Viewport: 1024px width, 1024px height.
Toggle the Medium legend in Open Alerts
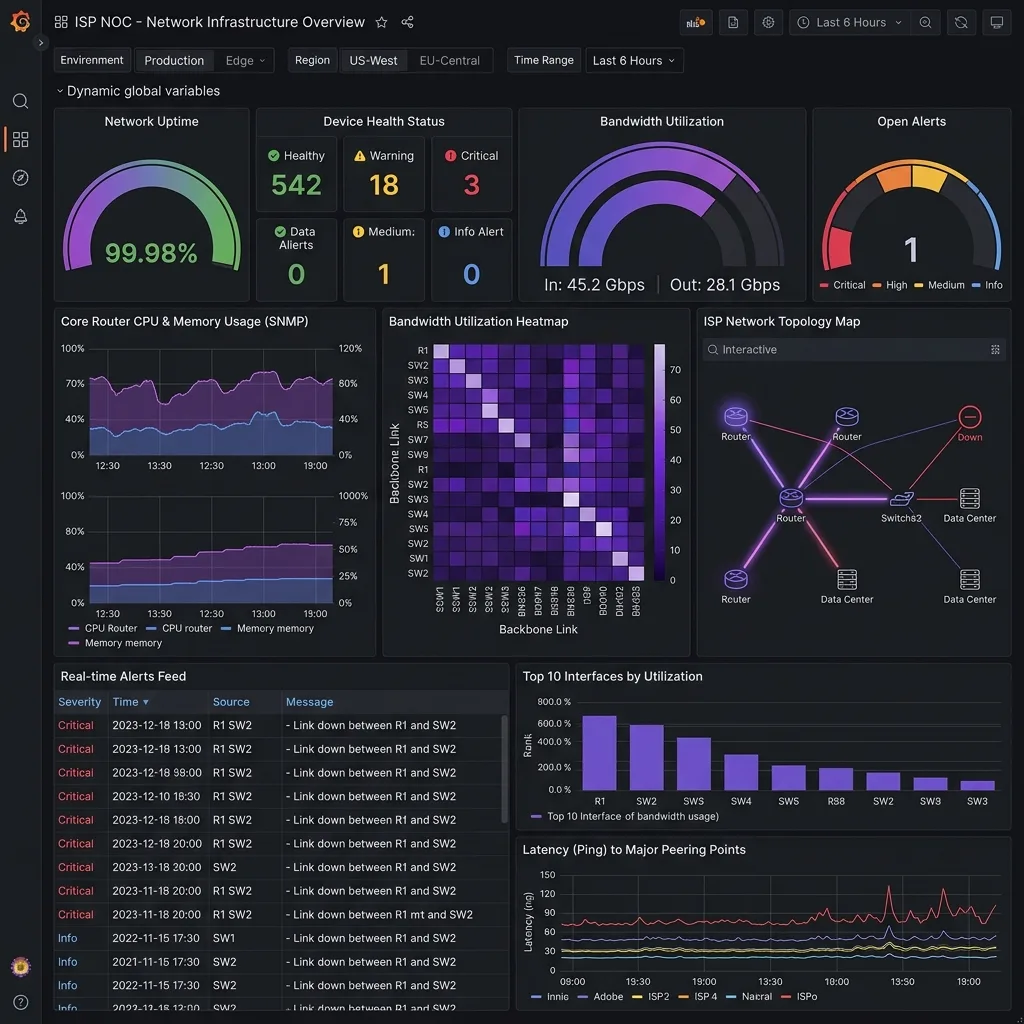939,285
